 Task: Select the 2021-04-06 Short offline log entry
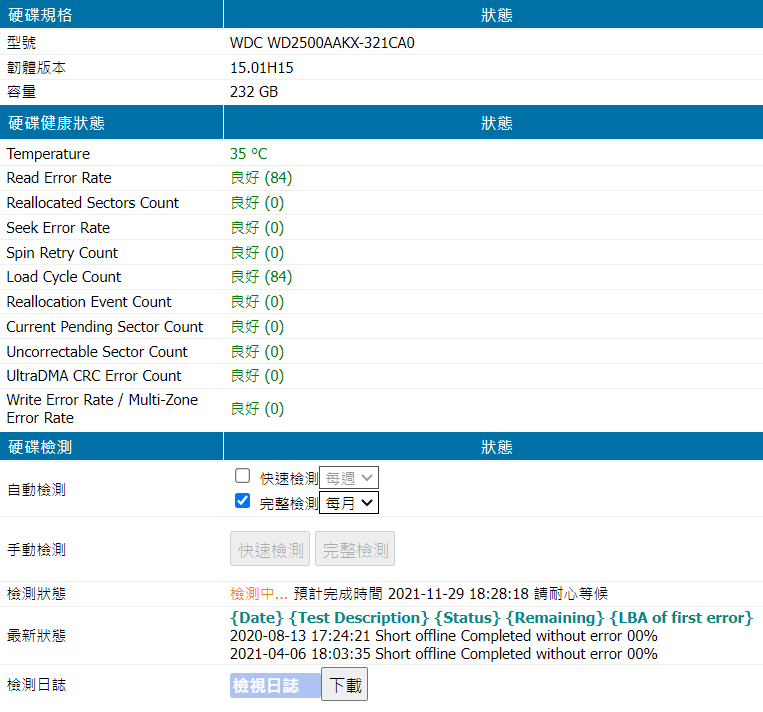click(x=443, y=654)
